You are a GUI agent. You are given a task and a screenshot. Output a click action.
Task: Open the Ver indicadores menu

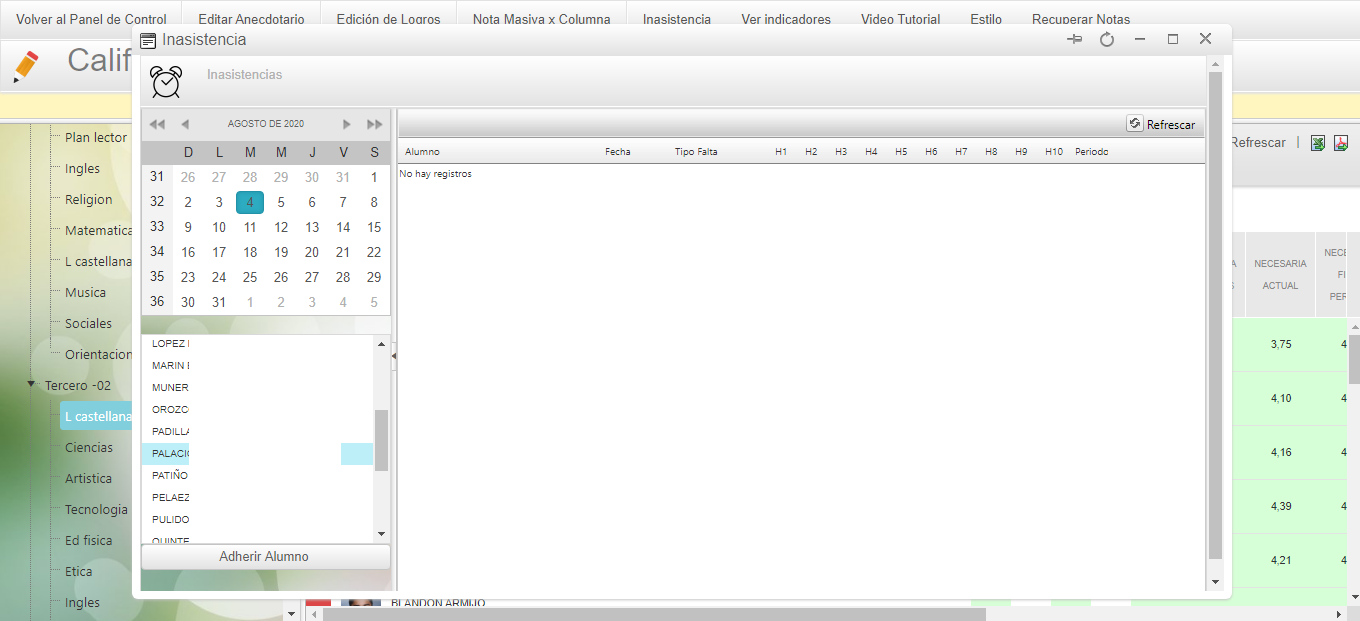tap(785, 19)
